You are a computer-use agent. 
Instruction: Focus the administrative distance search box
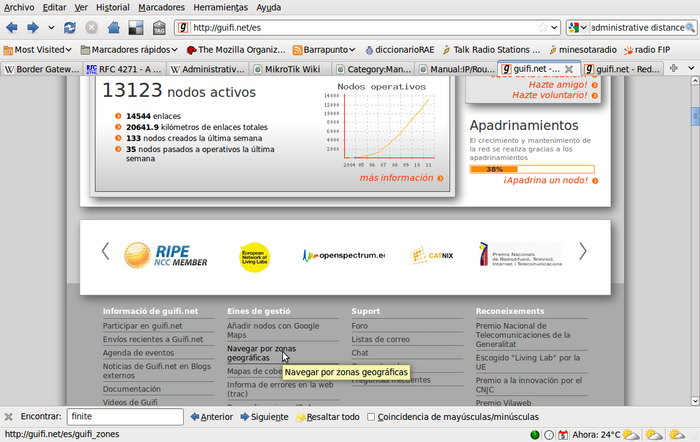click(638, 28)
